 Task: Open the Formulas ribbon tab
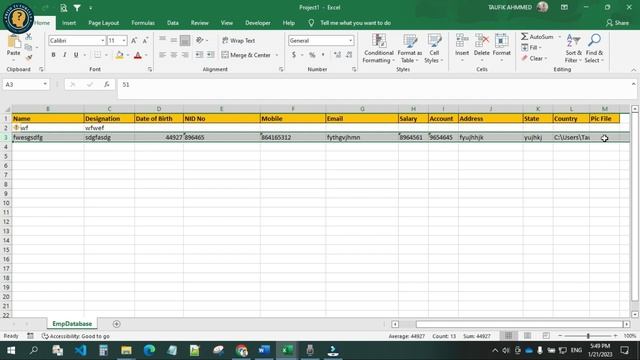pos(143,23)
